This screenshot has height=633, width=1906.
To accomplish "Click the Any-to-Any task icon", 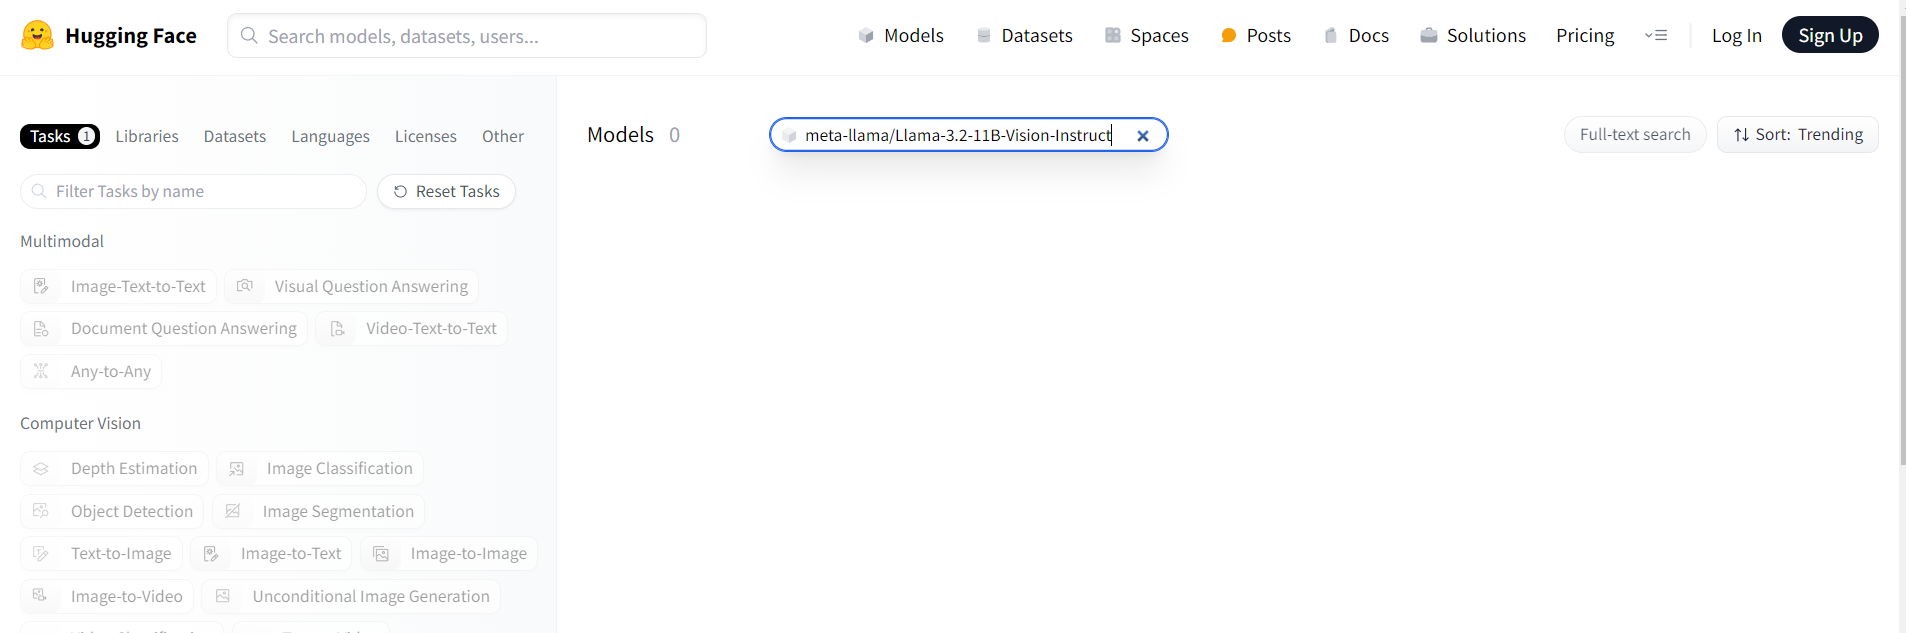I will point(41,371).
